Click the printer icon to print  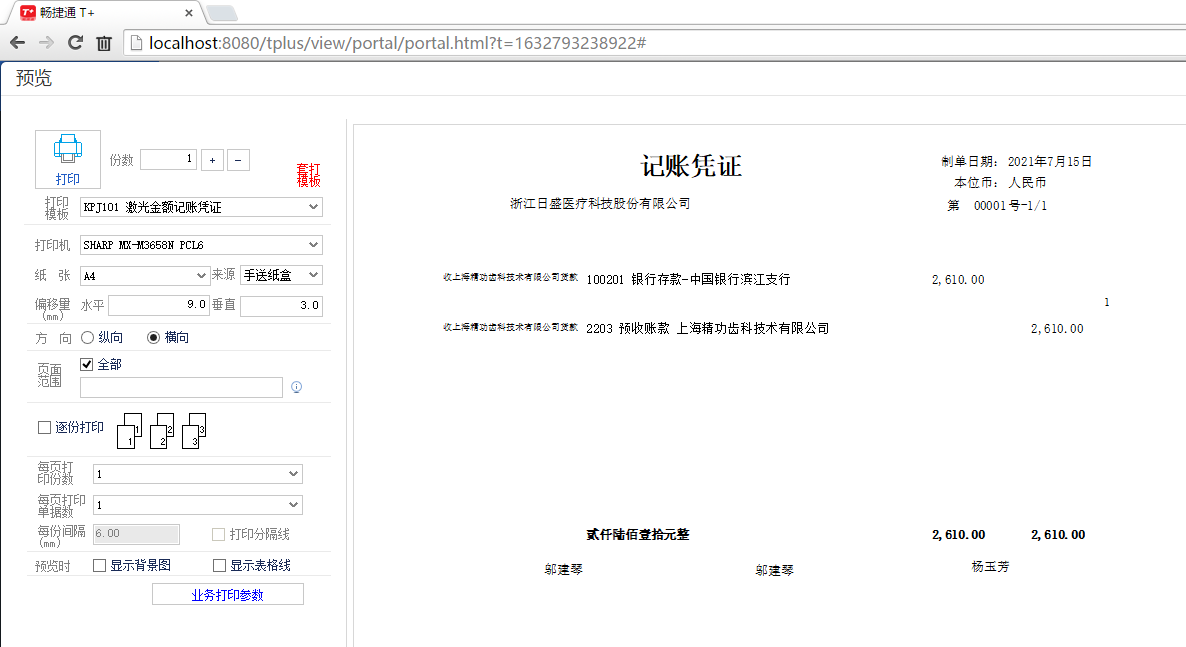(67, 159)
